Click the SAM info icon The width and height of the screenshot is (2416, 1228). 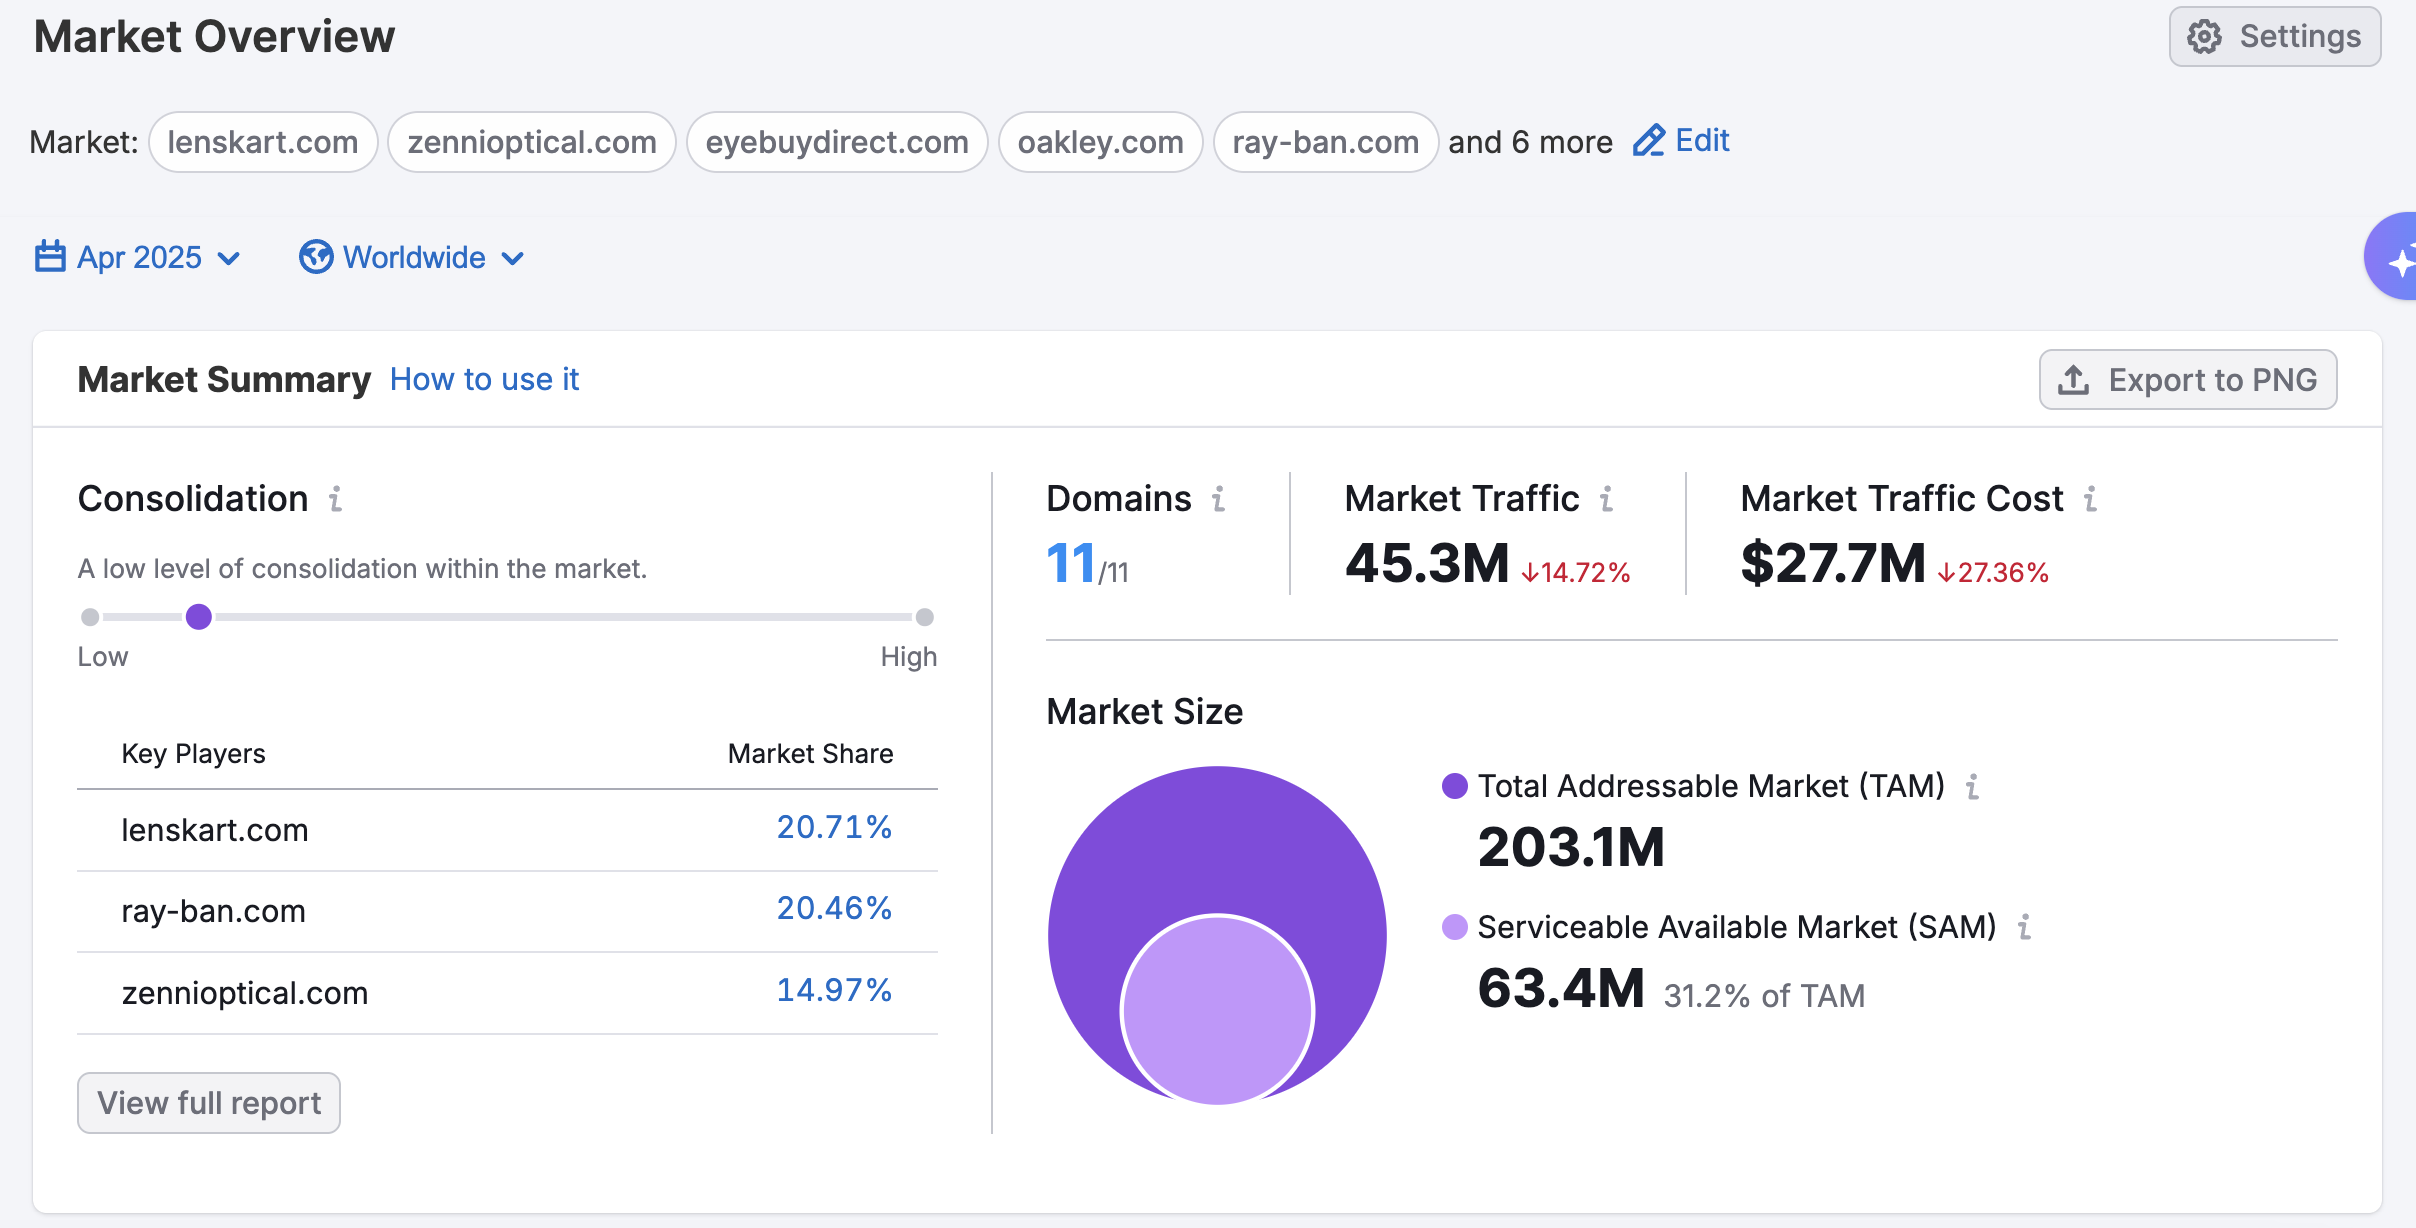2024,927
